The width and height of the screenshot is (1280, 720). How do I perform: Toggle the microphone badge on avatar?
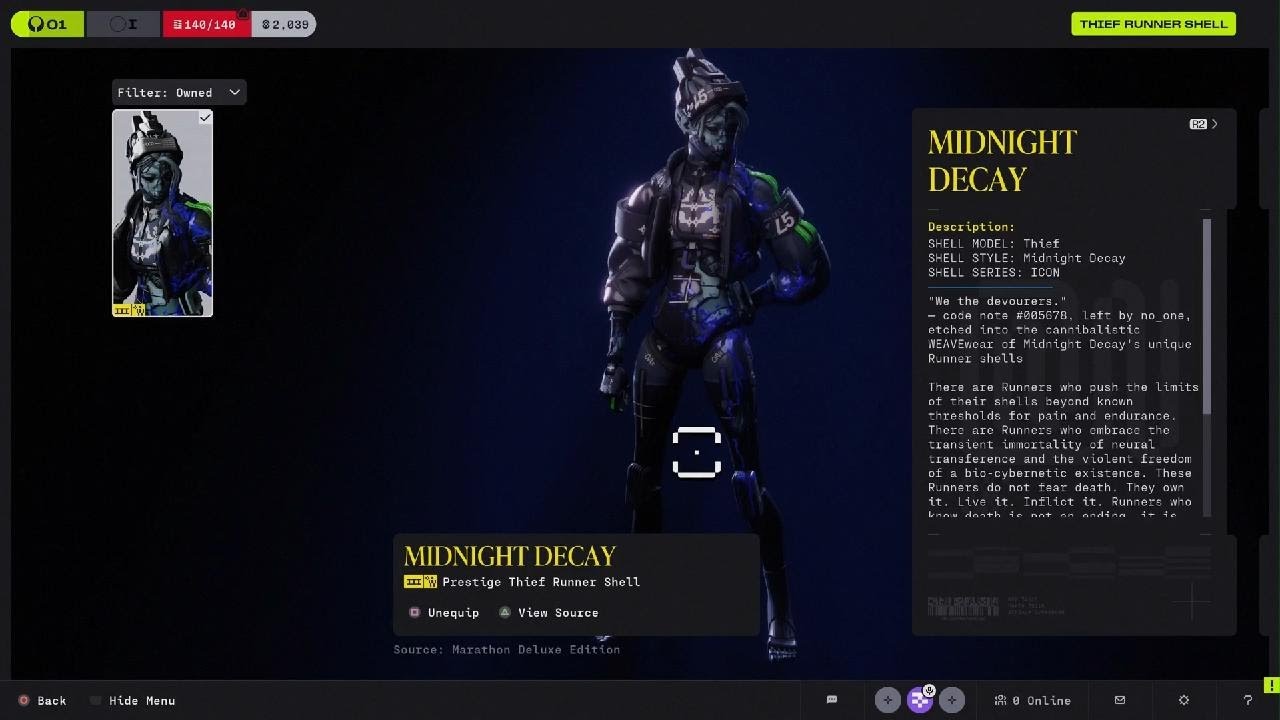(x=929, y=690)
